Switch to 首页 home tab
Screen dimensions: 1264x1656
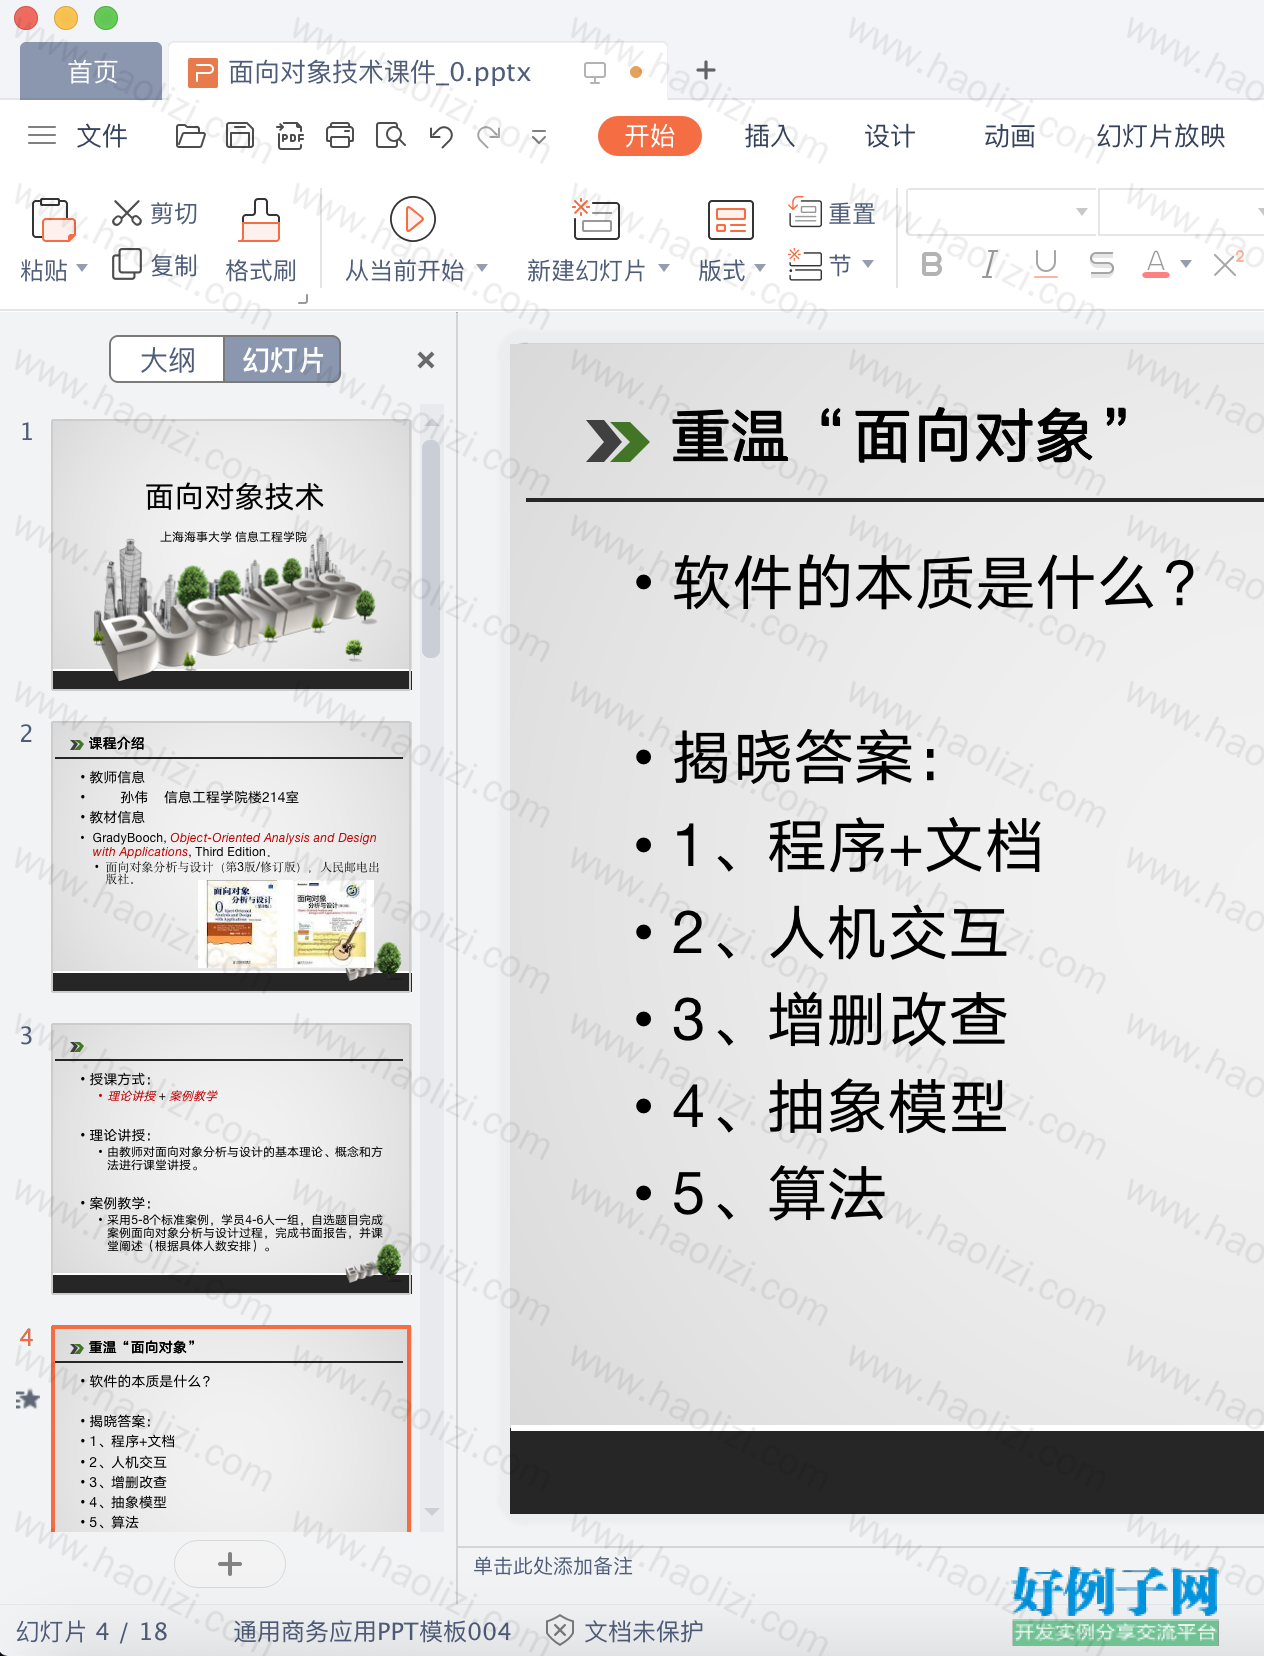(x=92, y=72)
